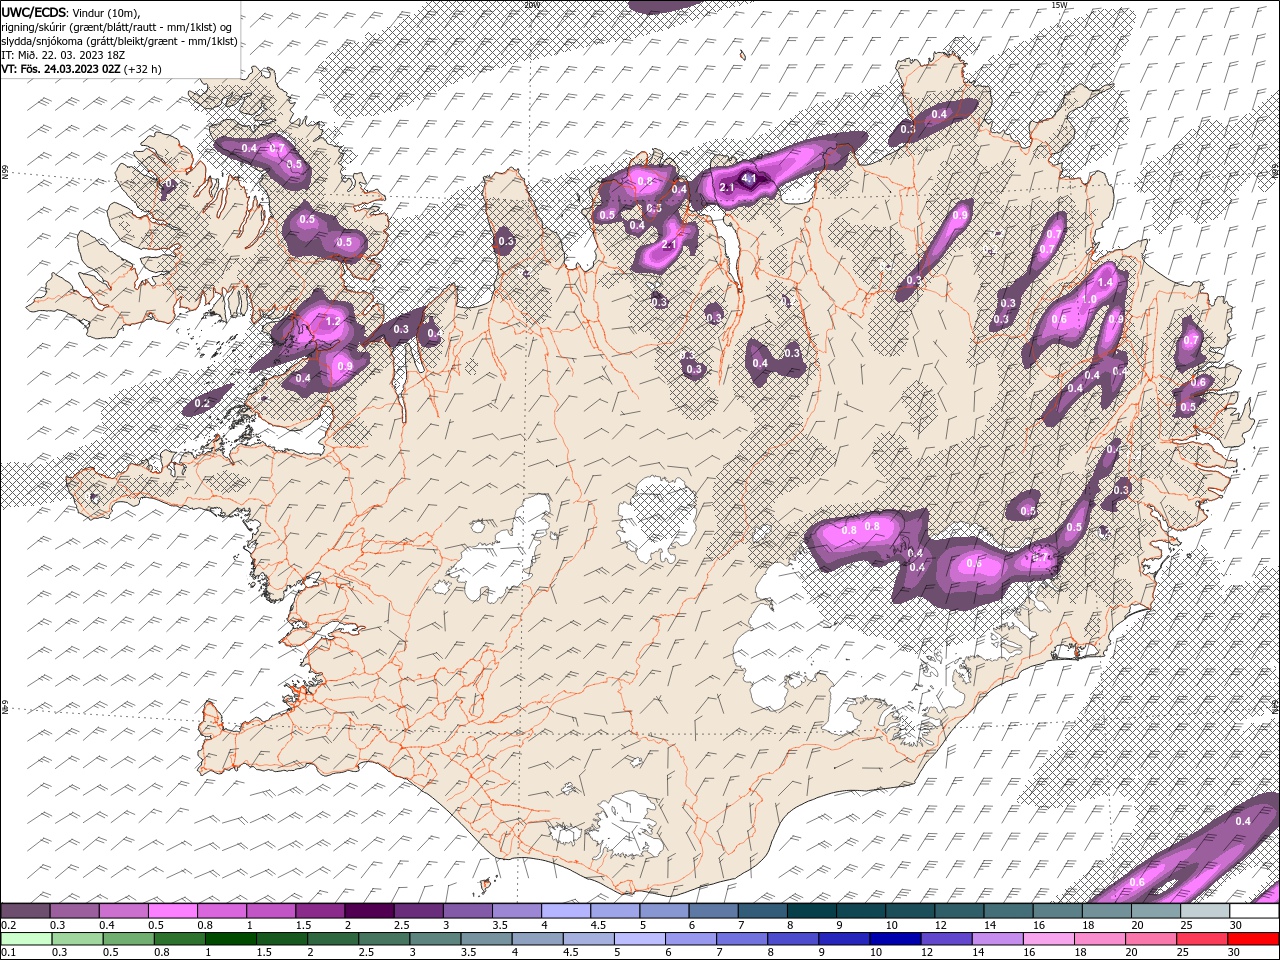This screenshot has width=1280, height=960.
Task: Click the 'slydda/snjókoma' description line
Action: click(119, 41)
